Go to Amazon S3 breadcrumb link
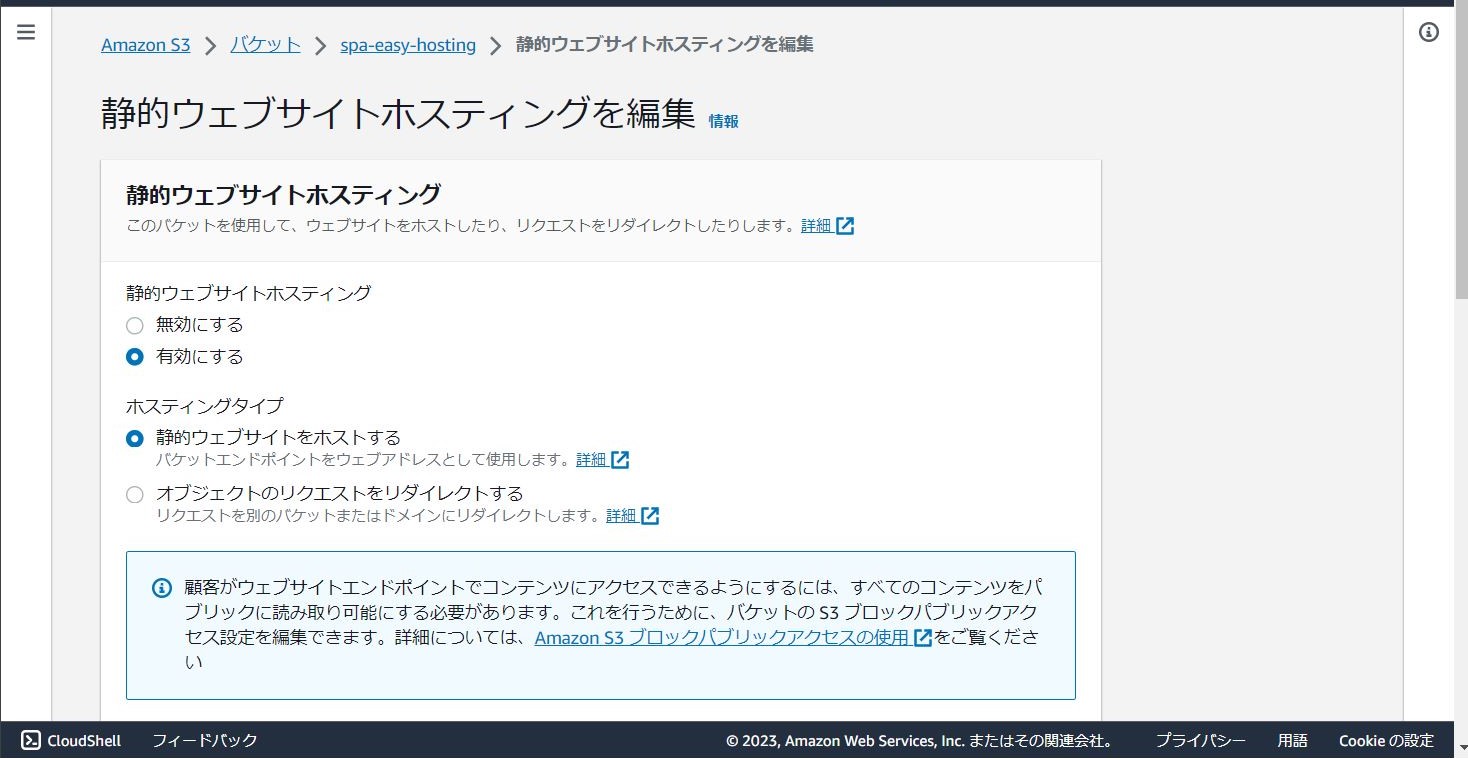Viewport: 1468px width, 758px height. pos(146,45)
